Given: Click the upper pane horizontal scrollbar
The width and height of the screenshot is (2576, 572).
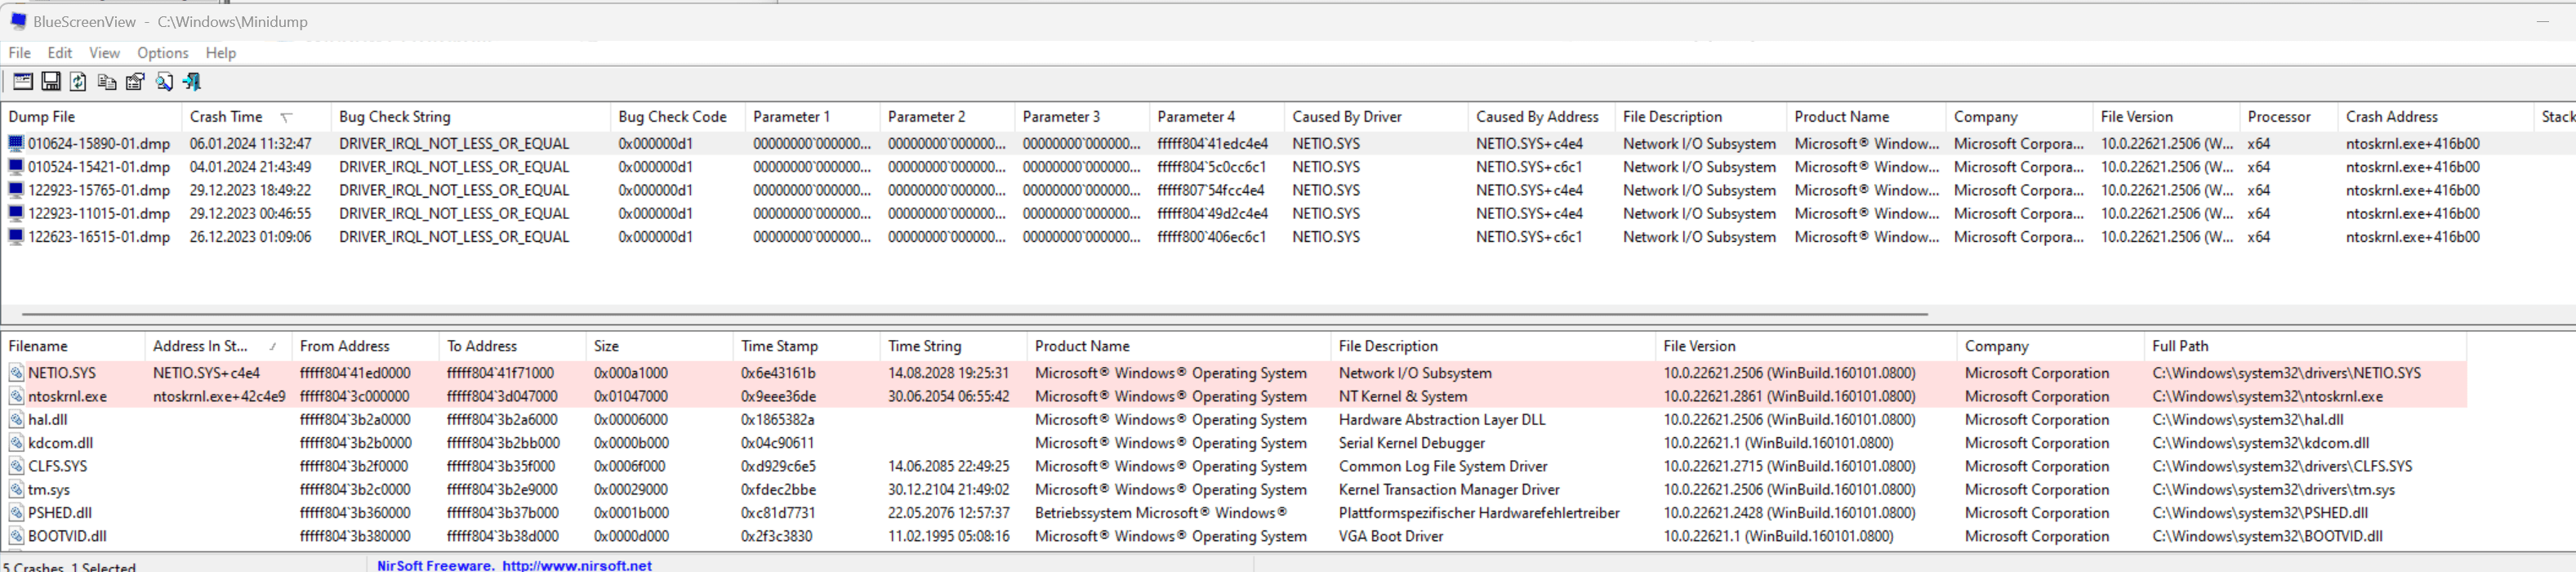Looking at the screenshot, I should [975, 314].
